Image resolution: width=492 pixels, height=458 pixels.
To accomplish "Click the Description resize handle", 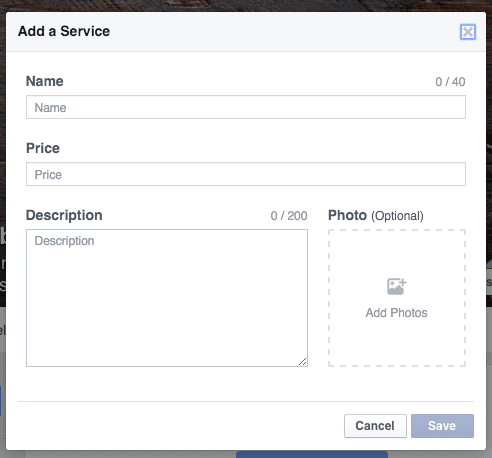I will [303, 362].
